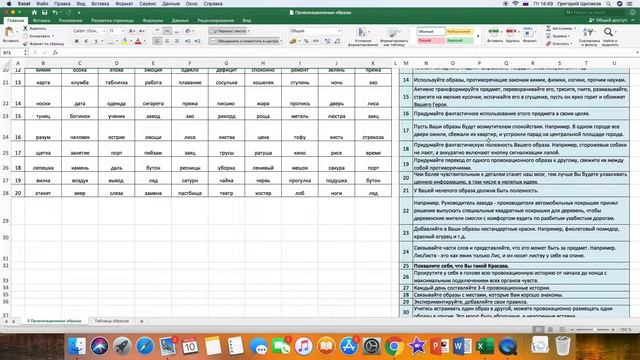Decrease decimal places

pos(338,41)
